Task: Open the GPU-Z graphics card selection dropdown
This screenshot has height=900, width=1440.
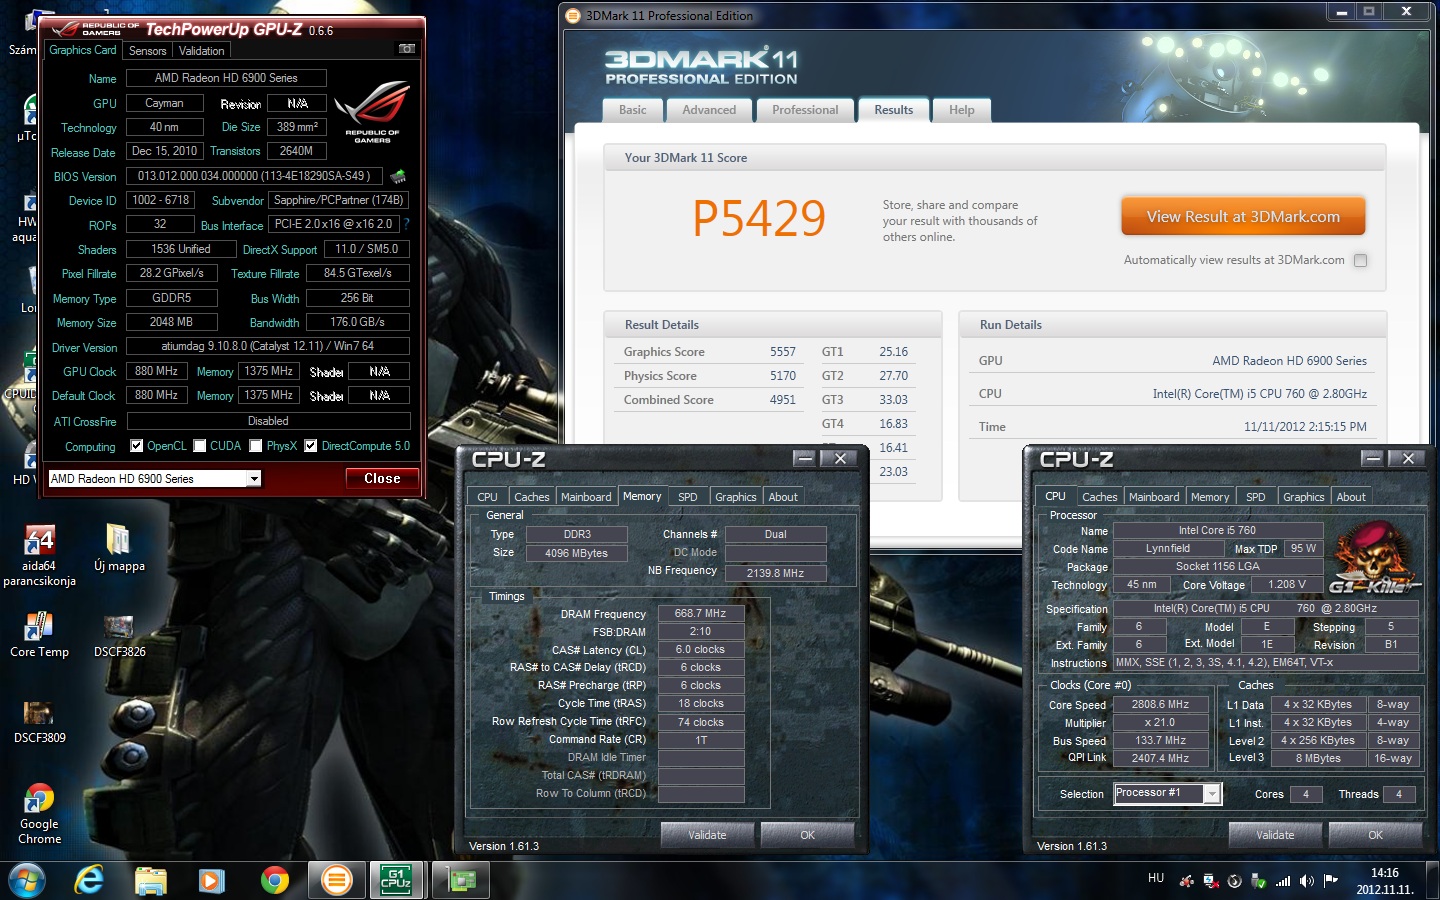Action: [x=254, y=479]
